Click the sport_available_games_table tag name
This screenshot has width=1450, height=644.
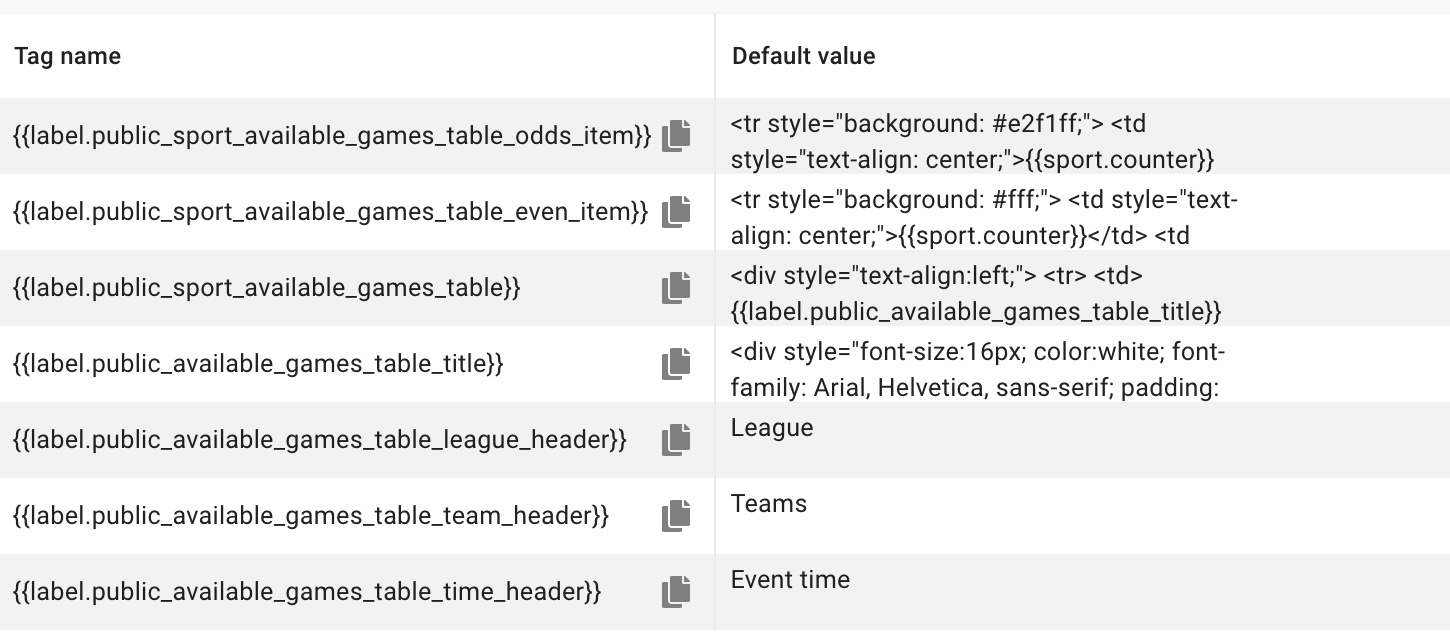(x=267, y=288)
